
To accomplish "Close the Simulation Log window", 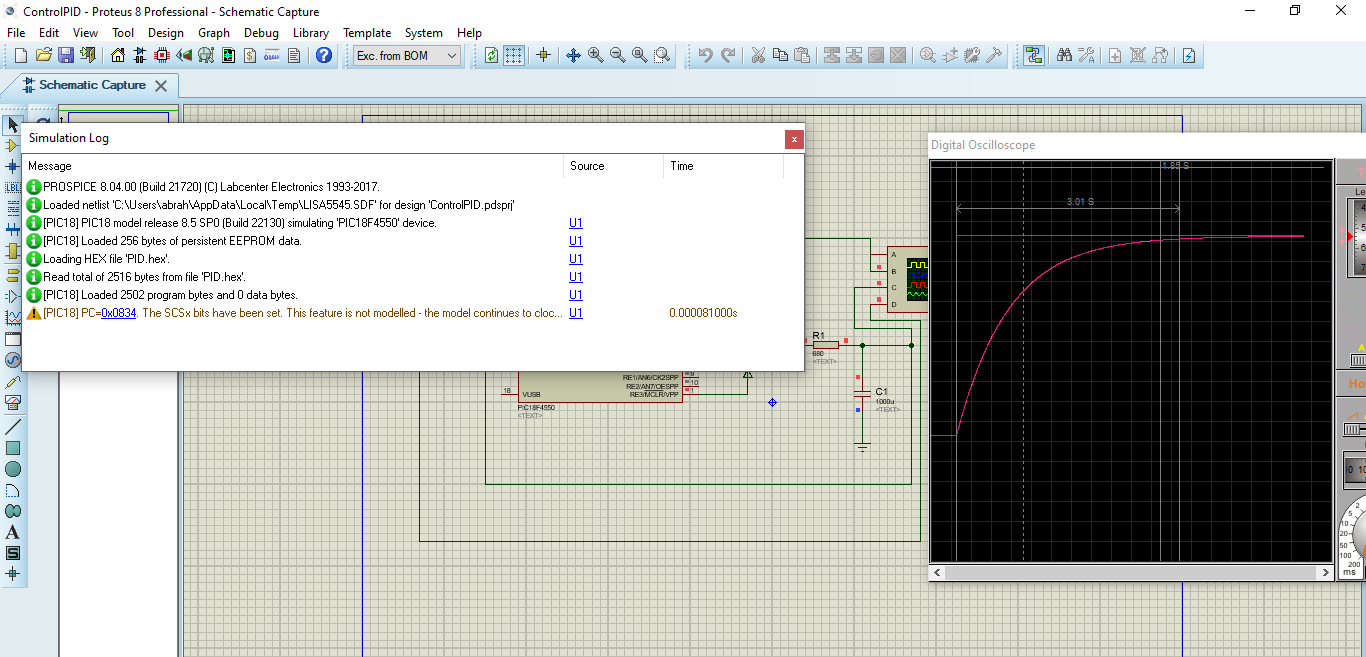I will [x=794, y=139].
